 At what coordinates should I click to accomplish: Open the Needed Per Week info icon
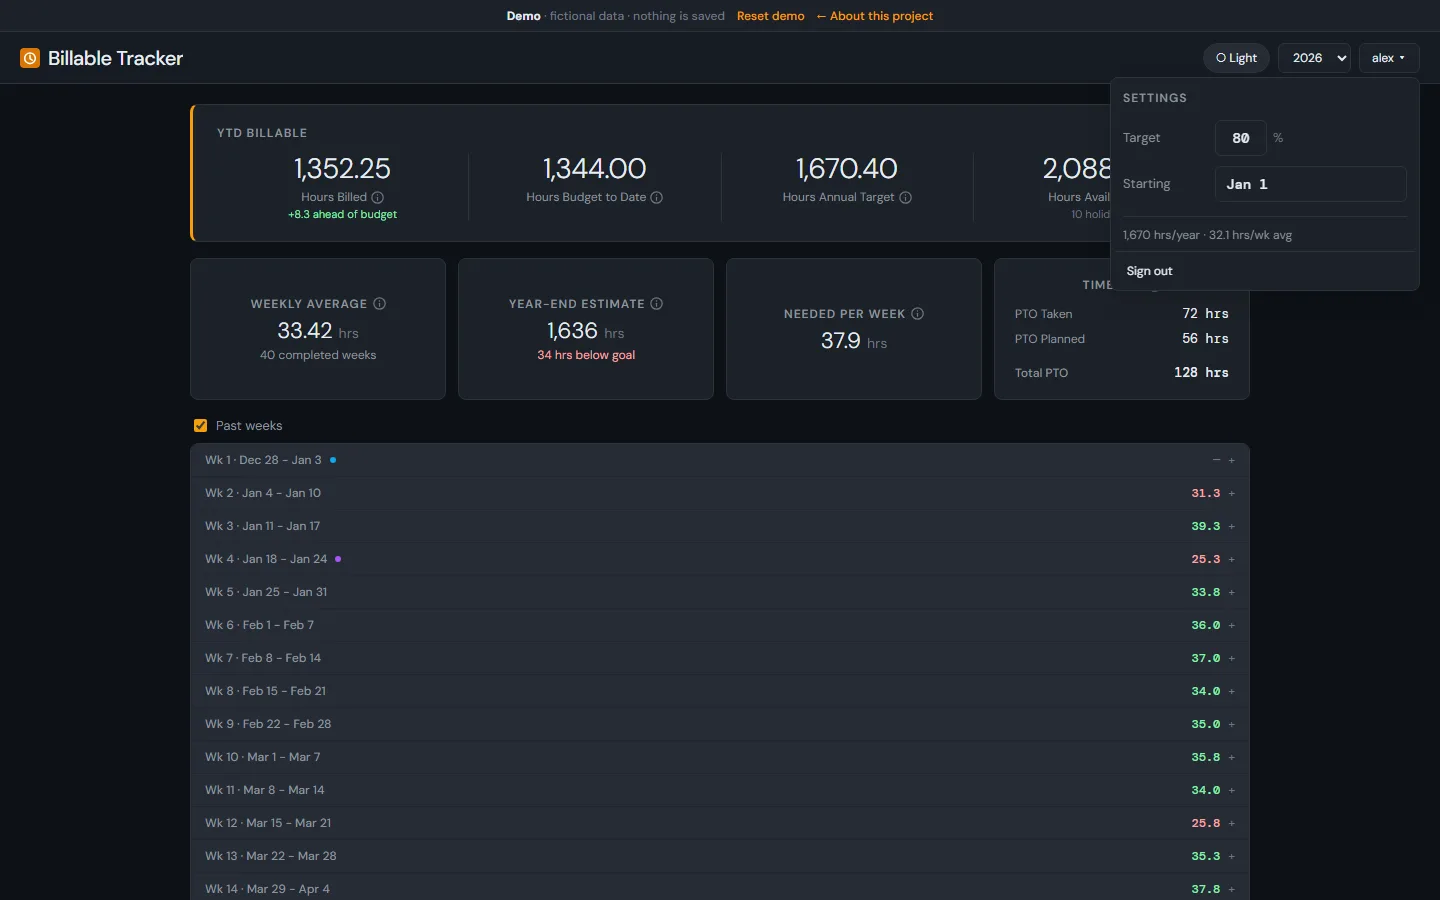pyautogui.click(x=918, y=314)
